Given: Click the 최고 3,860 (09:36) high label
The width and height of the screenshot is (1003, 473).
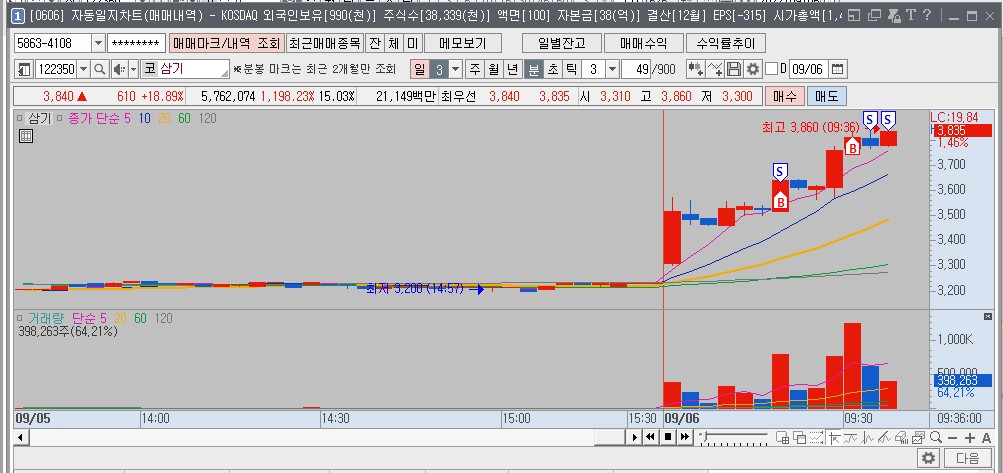Looking at the screenshot, I should click(810, 127).
